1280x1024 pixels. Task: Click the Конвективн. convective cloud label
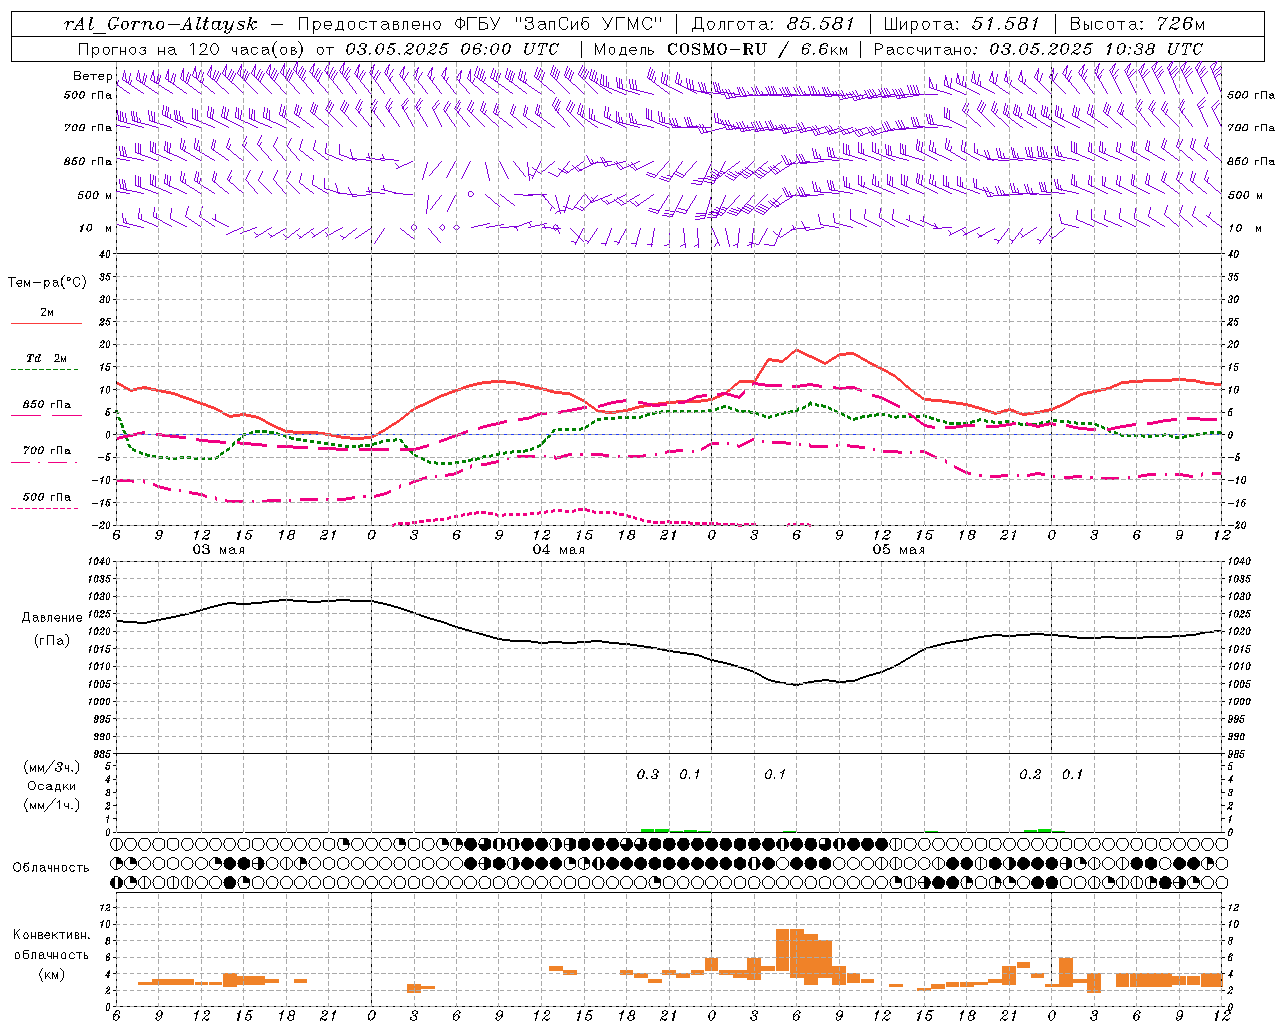point(52,935)
